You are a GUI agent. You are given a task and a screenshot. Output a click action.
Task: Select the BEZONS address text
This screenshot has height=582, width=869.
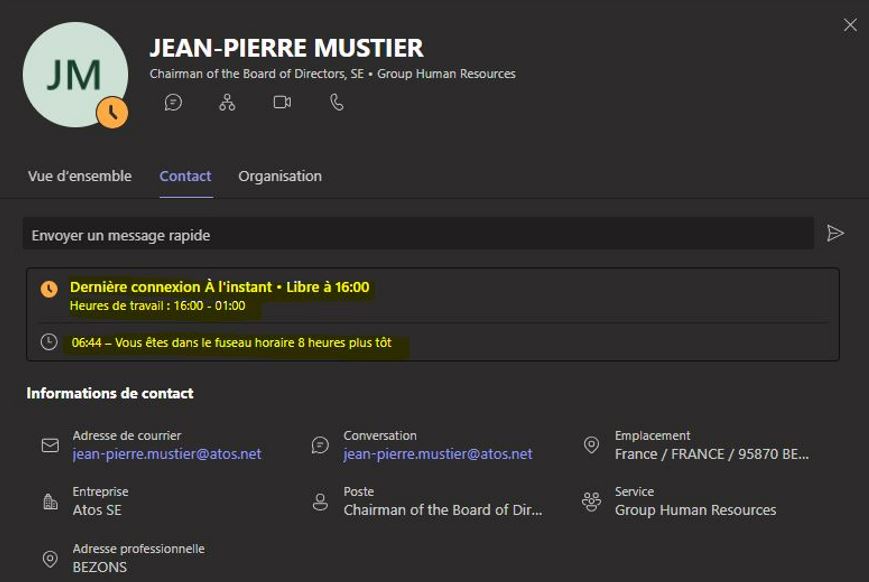coord(100,567)
